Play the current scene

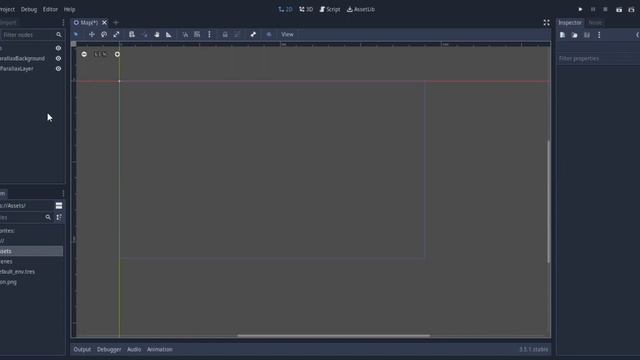pyautogui.click(x=619, y=9)
